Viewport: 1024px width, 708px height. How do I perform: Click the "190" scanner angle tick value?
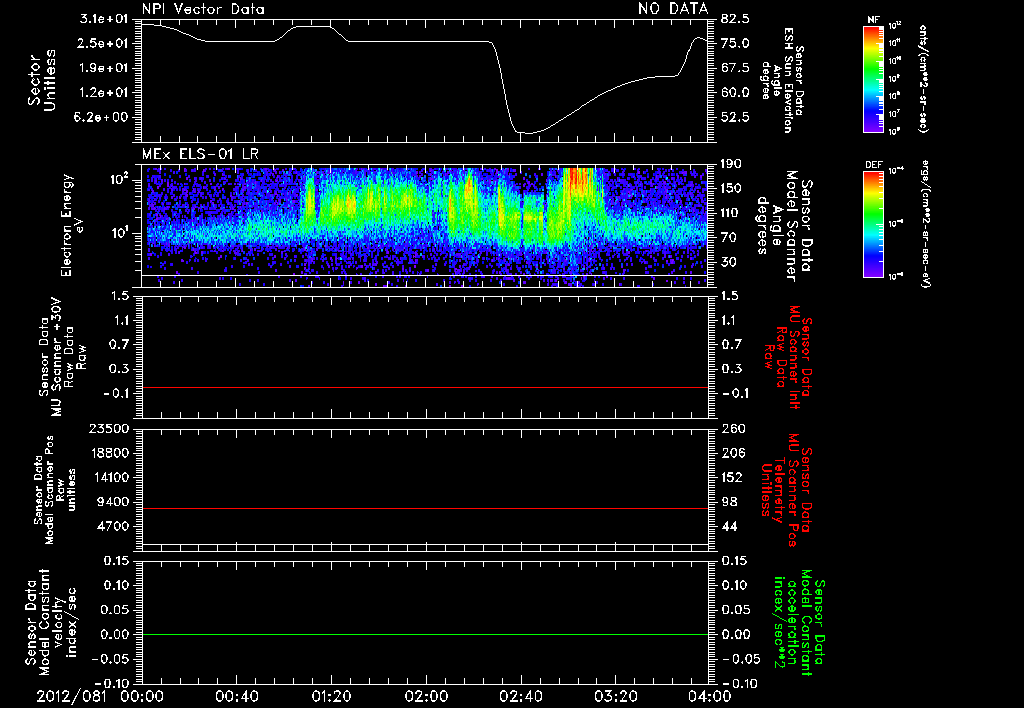coord(731,164)
